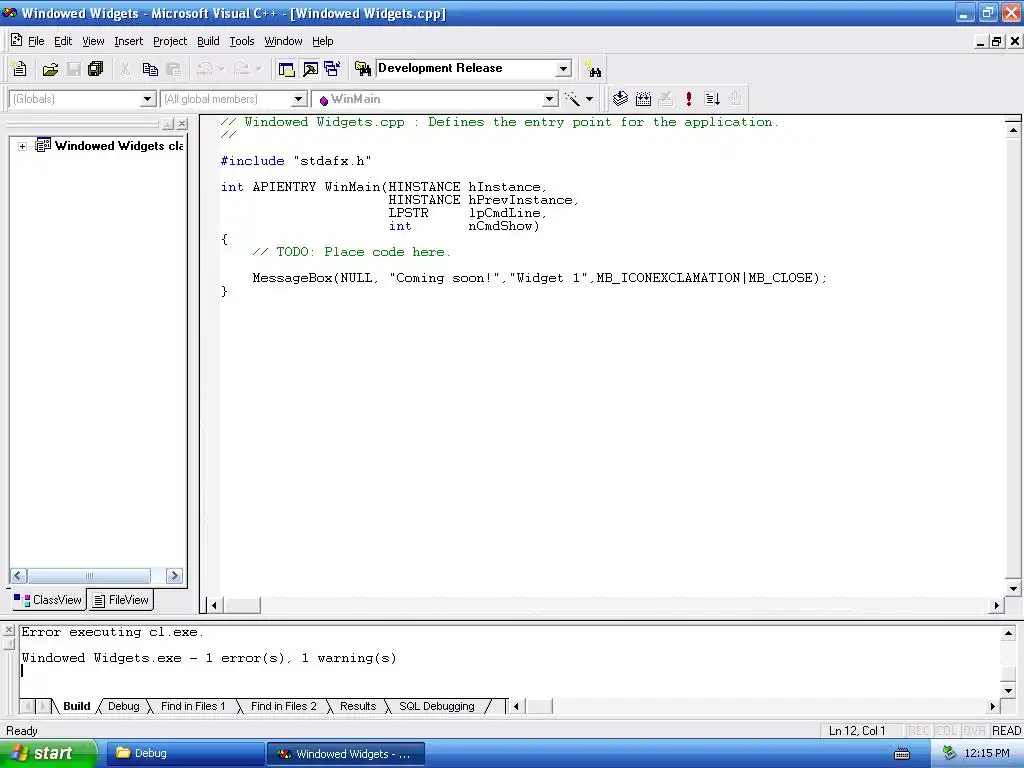Paste from clipboard toolbar icon
Viewport: 1024px width, 768px height.
(174, 69)
